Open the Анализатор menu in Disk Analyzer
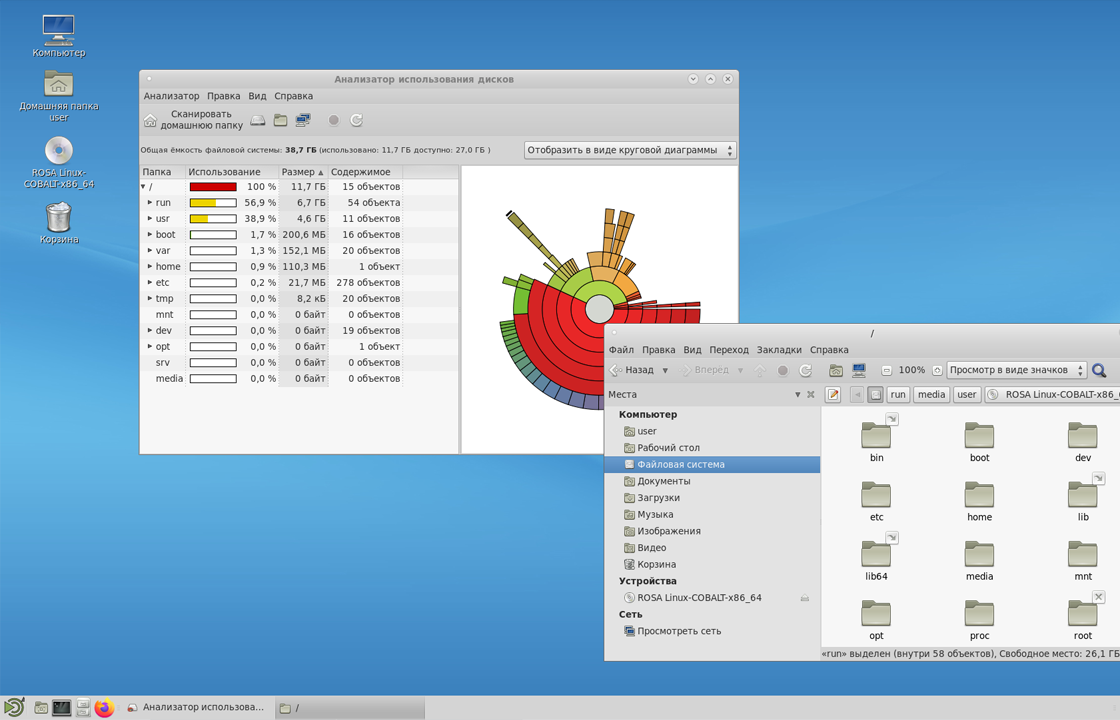Image resolution: width=1120 pixels, height=720 pixels. coord(171,96)
